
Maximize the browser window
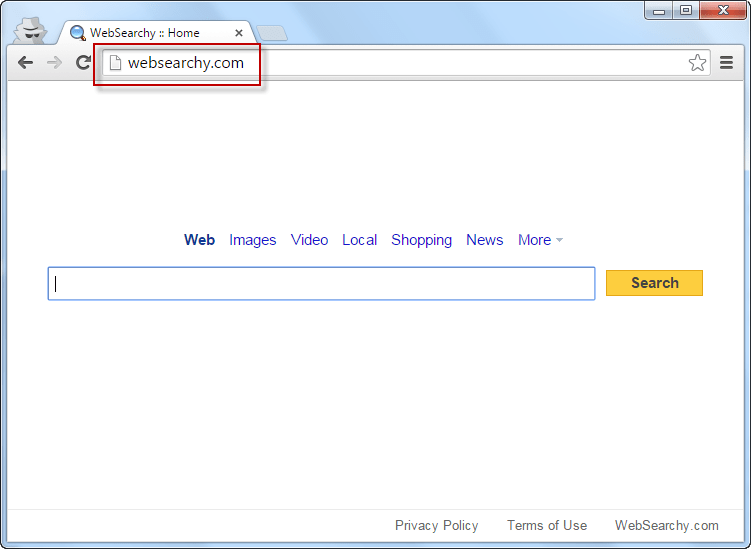pos(686,10)
